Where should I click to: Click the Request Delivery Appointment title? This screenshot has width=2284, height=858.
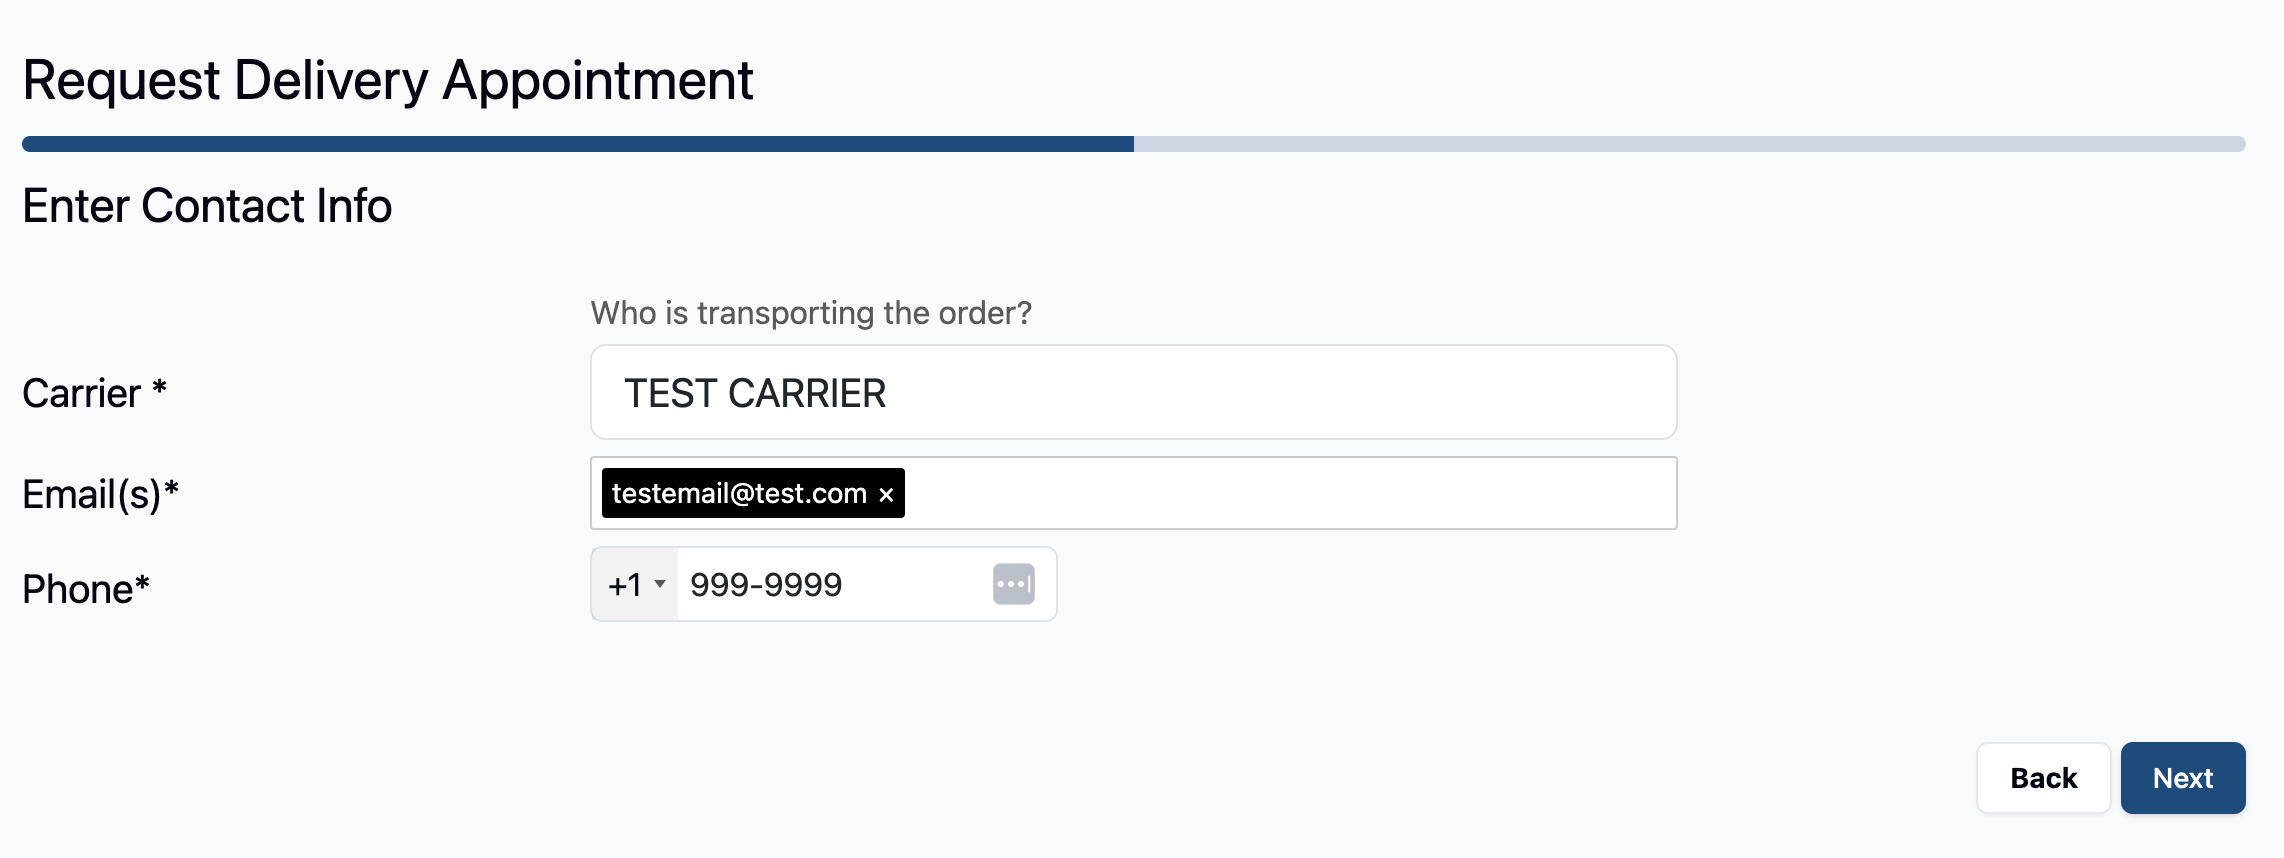point(387,80)
